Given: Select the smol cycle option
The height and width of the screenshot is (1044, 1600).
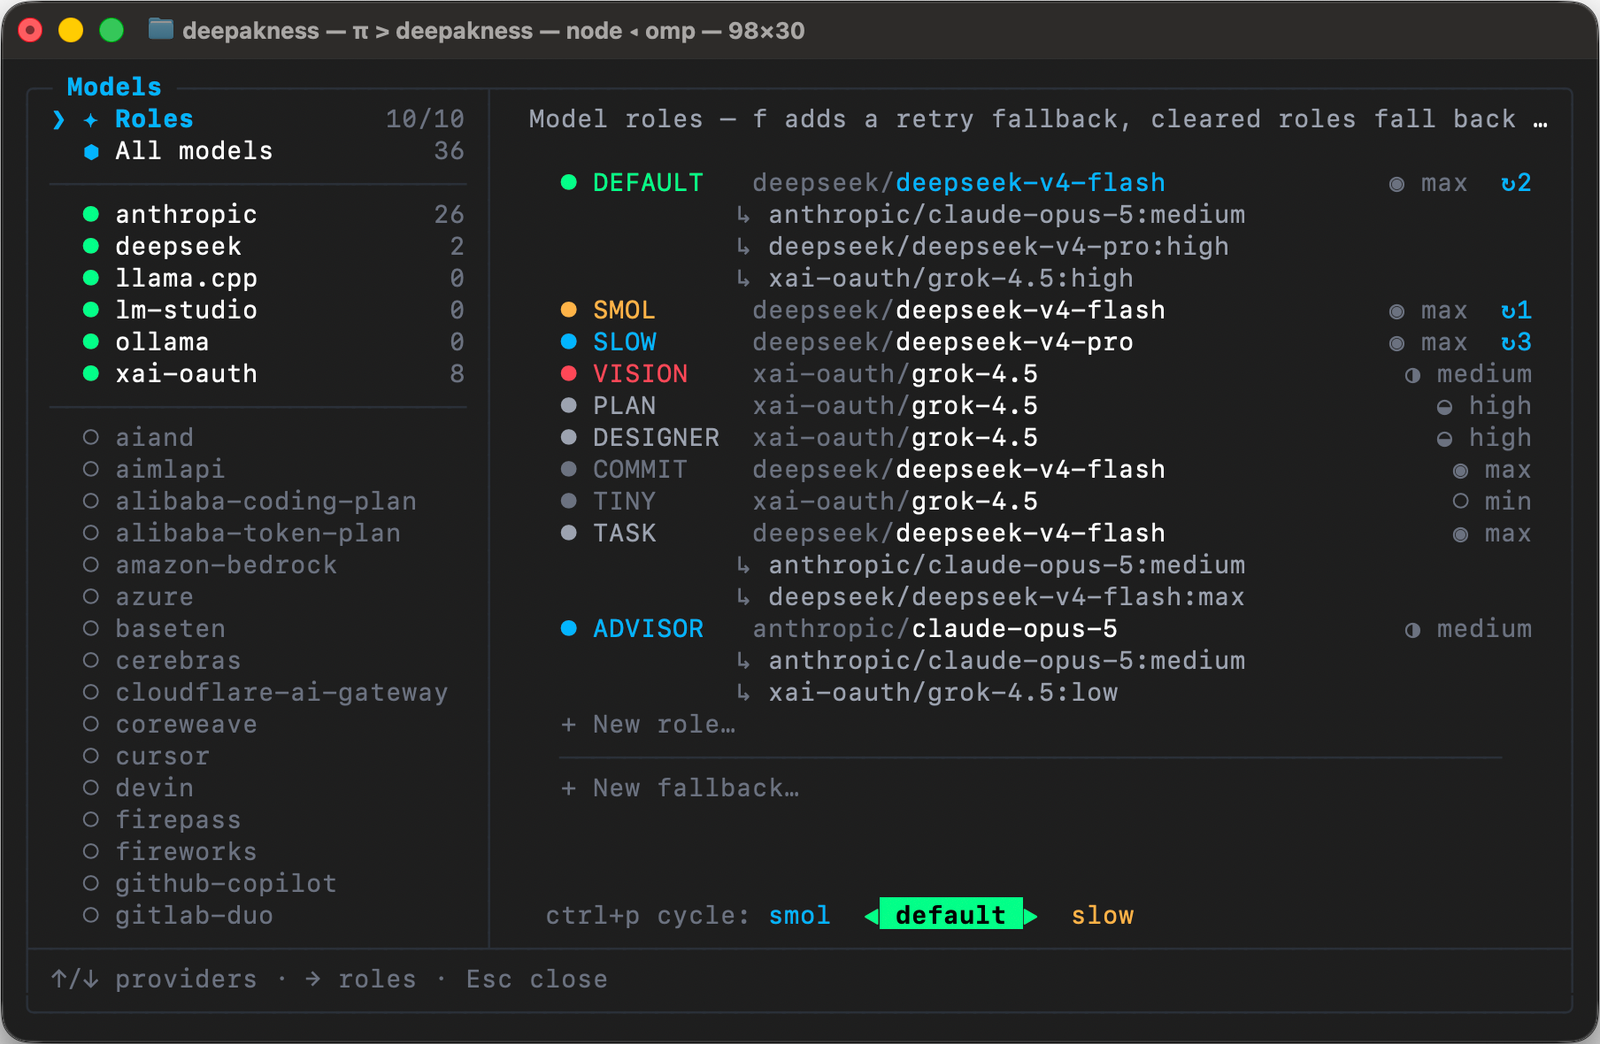Looking at the screenshot, I should point(800,915).
